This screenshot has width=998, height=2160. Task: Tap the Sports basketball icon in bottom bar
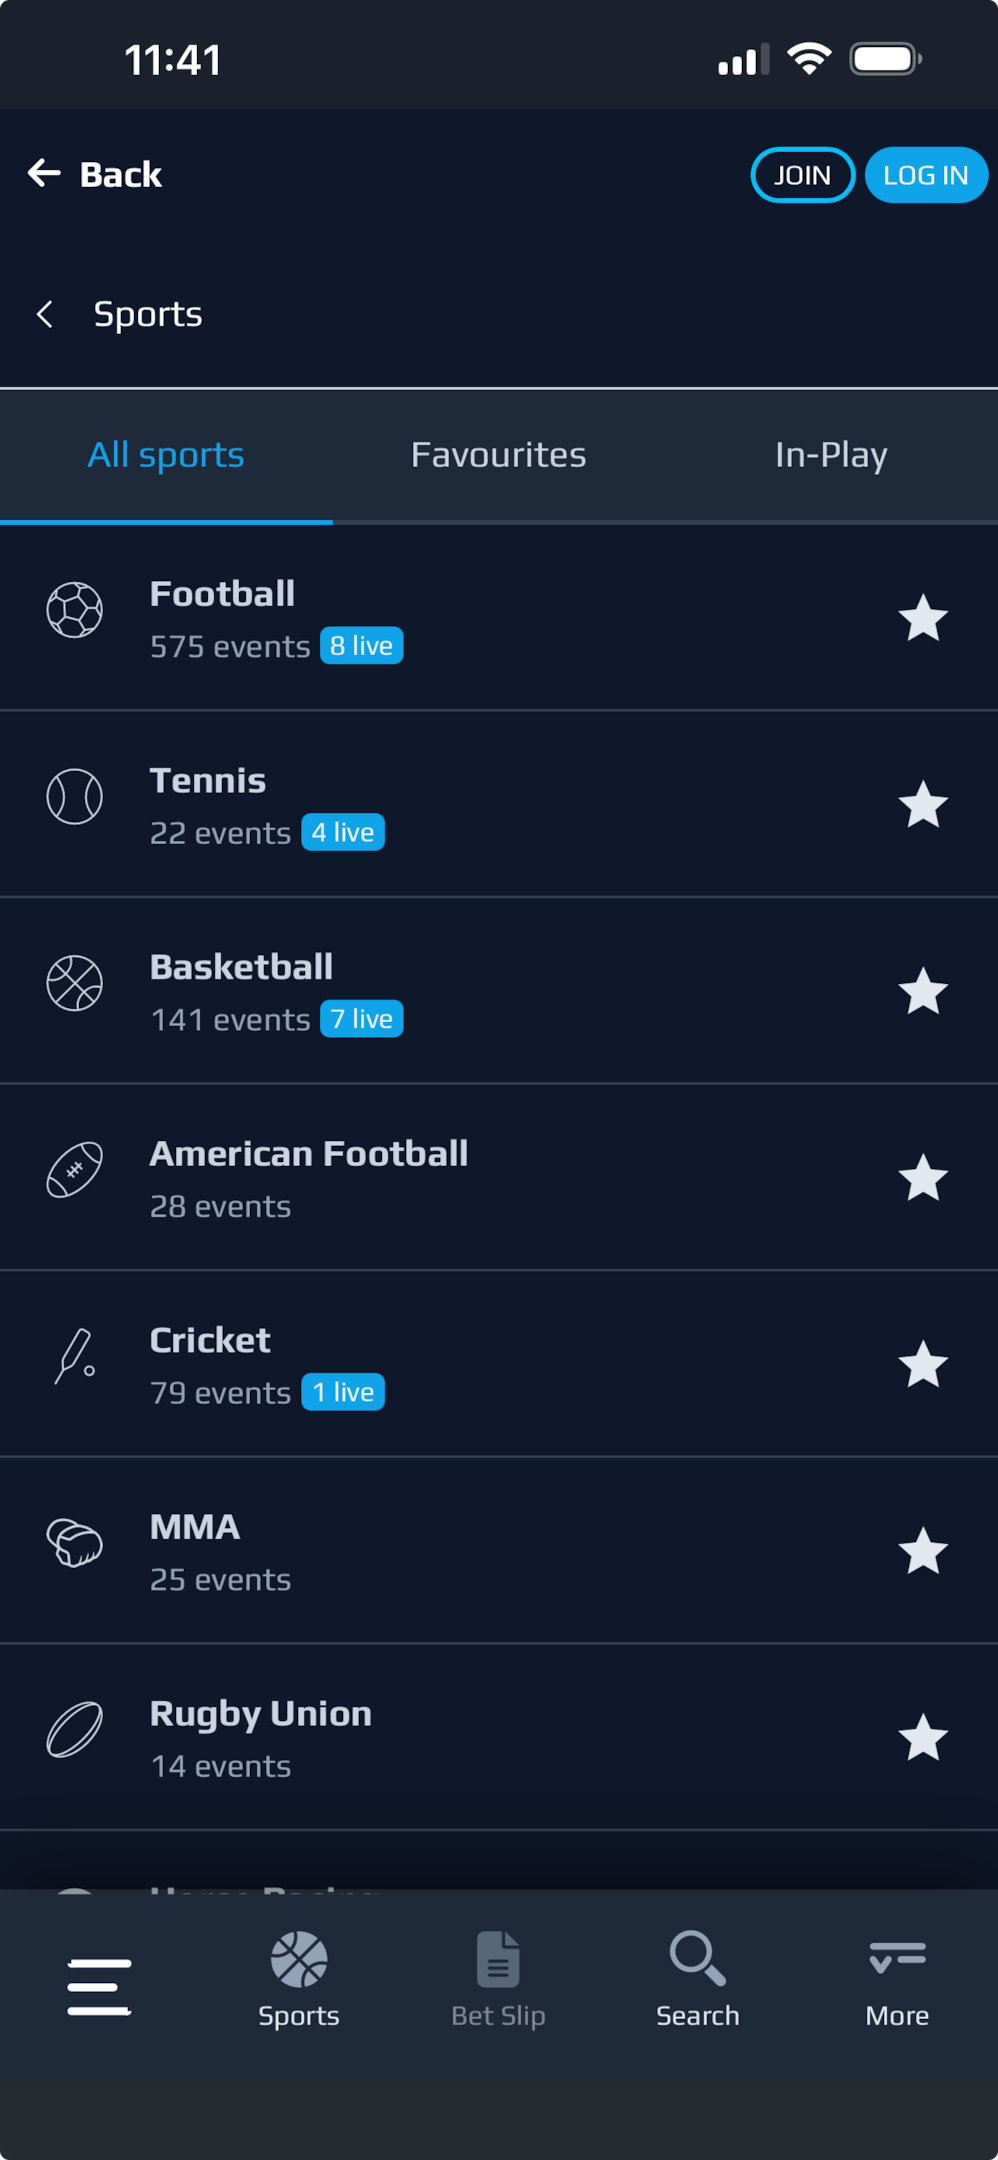(x=299, y=1959)
